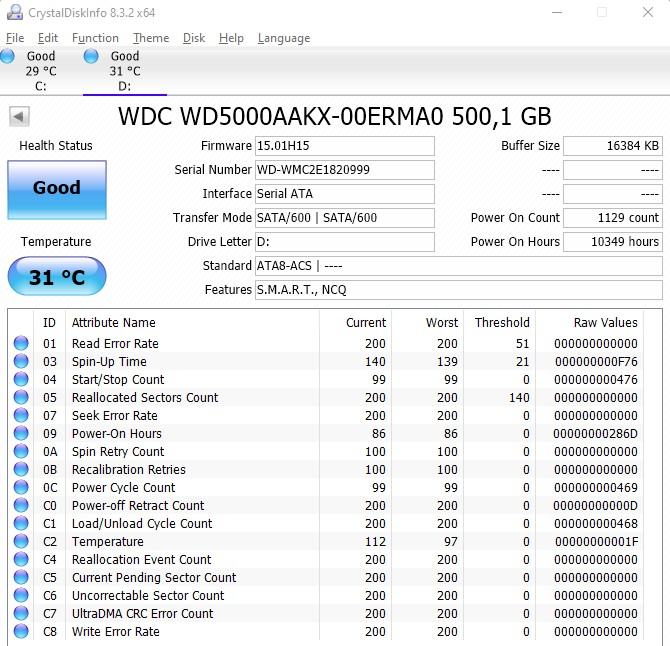Click the status orb for Power-On Hours

pyautogui.click(x=21, y=434)
